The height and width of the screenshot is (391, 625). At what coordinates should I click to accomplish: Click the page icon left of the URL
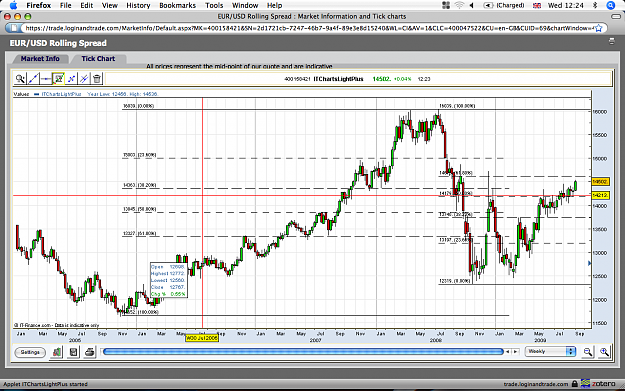(14, 28)
